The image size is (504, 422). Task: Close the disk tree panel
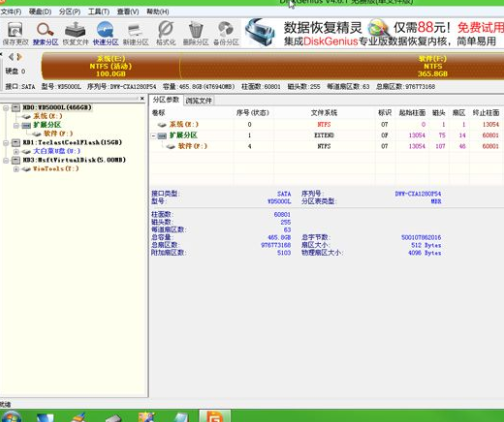tap(142, 99)
